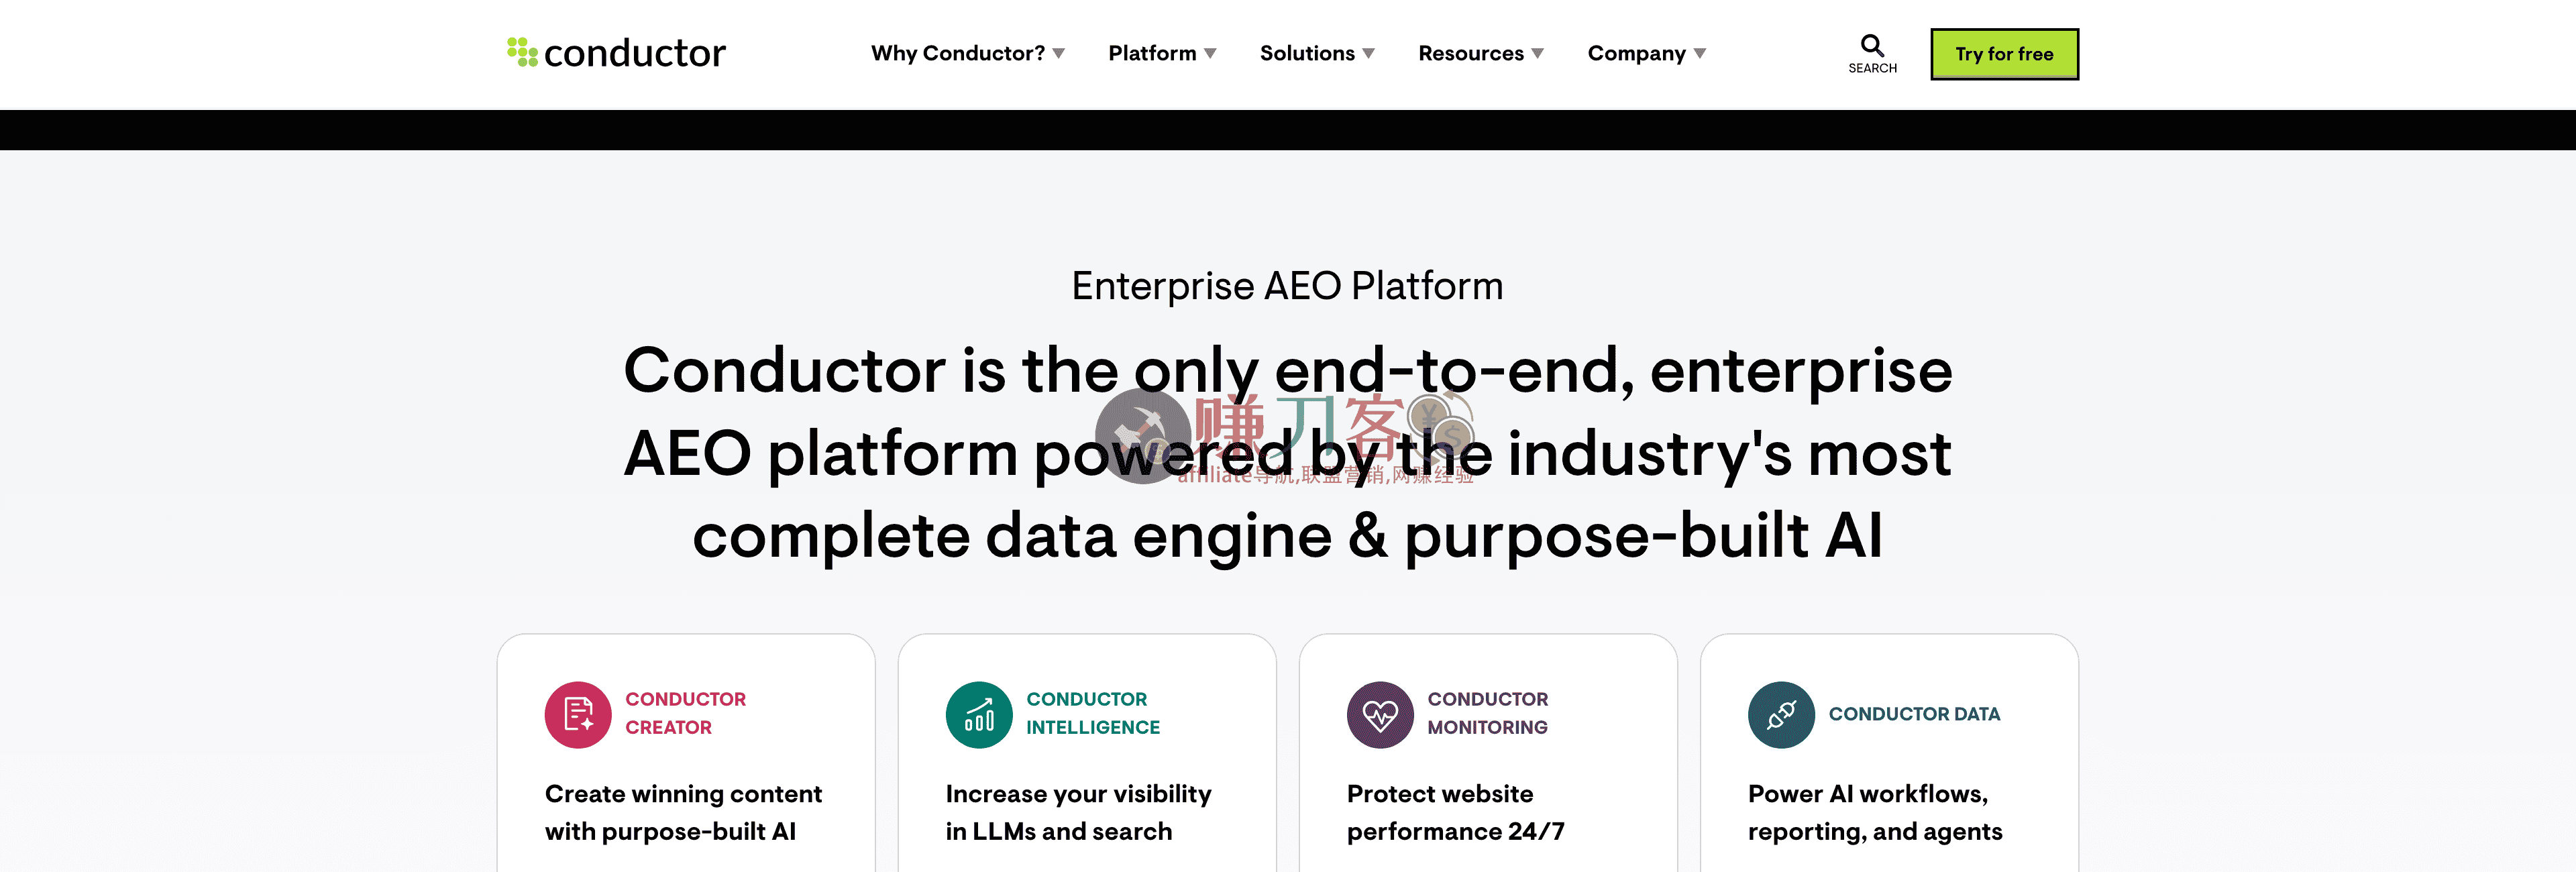
Task: Open the Conductor Intelligence link
Action: pyautogui.click(x=1092, y=713)
